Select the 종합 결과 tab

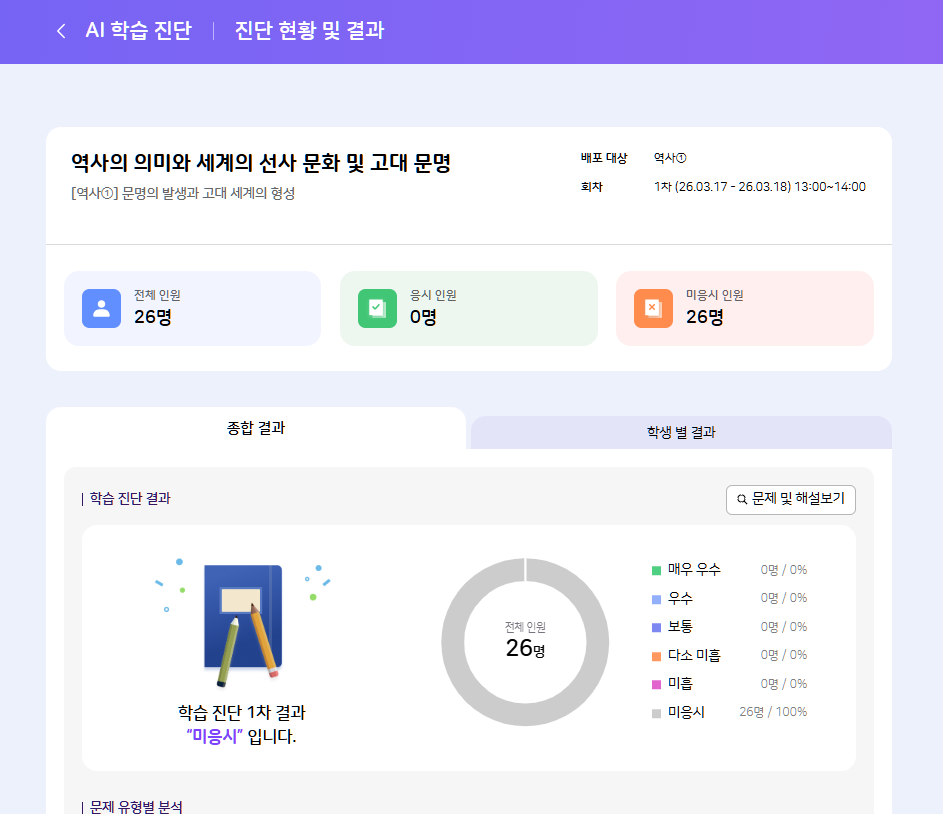pos(256,428)
